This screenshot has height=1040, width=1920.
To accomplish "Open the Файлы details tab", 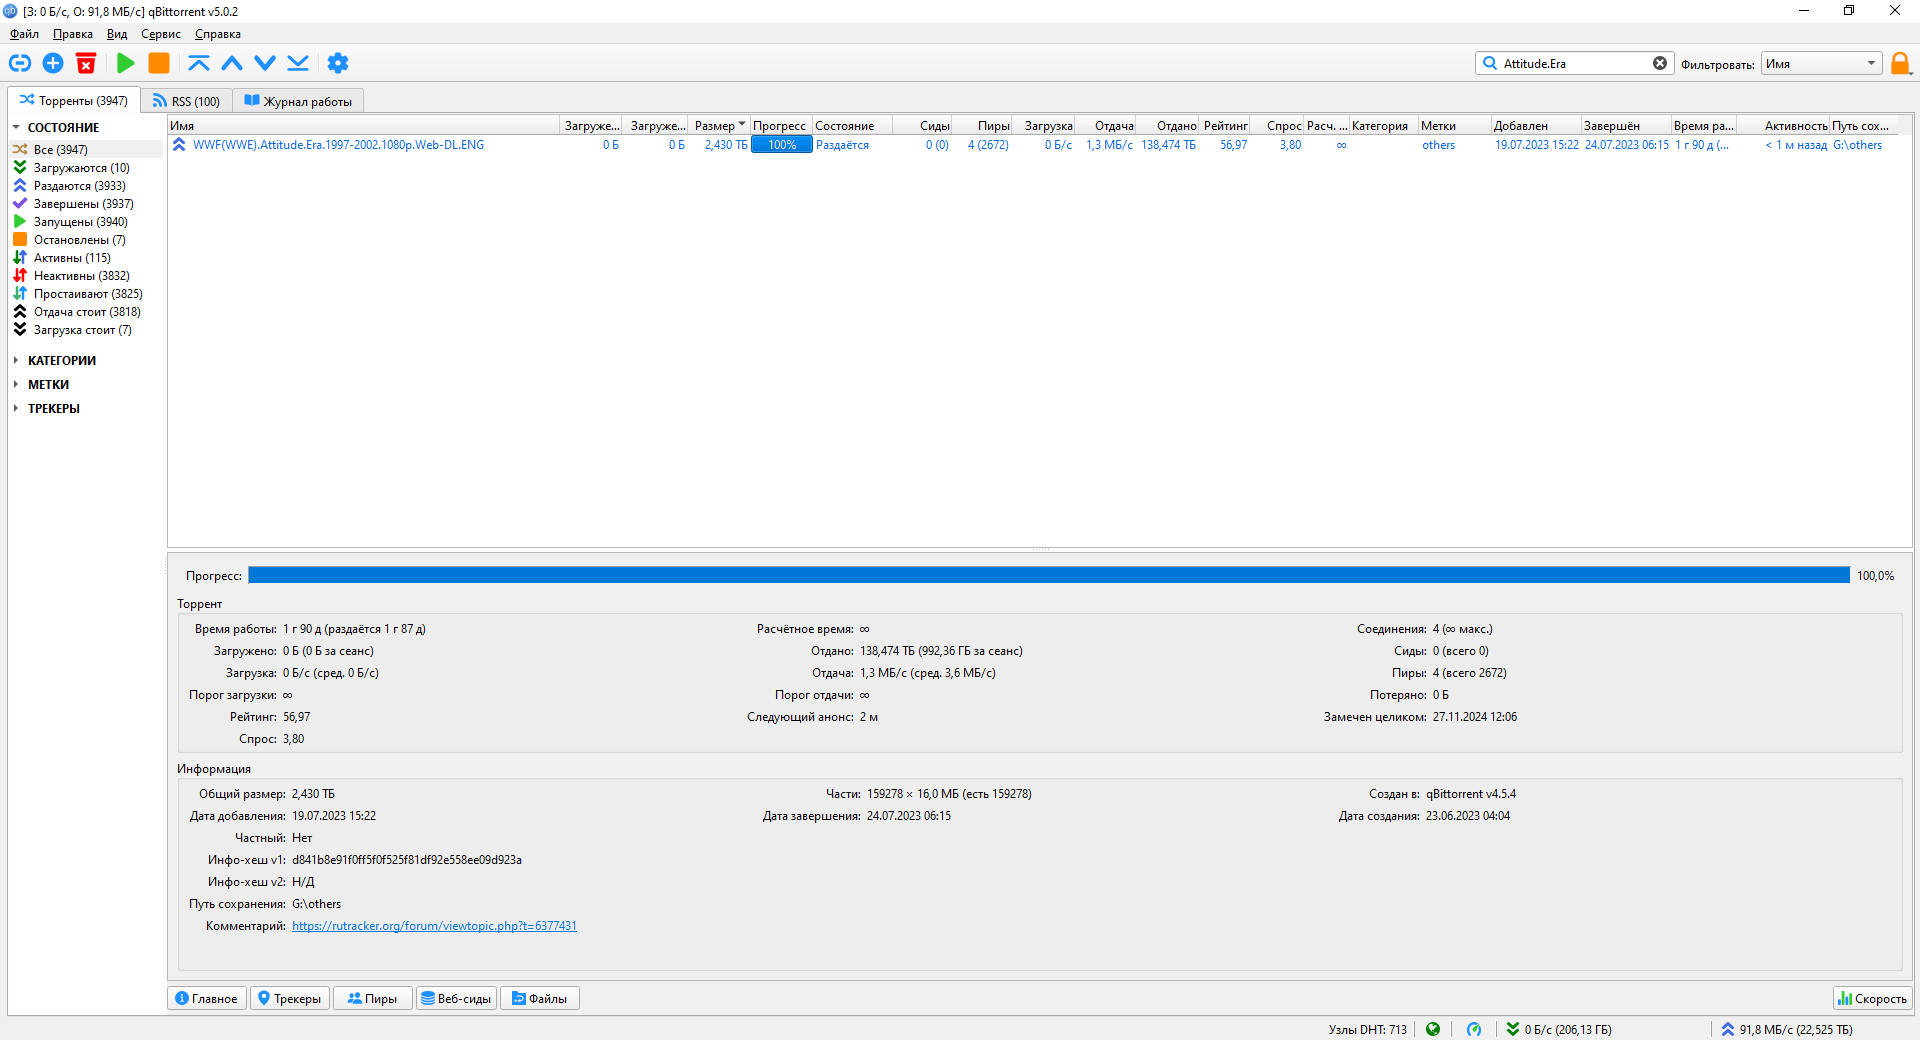I will tap(540, 998).
